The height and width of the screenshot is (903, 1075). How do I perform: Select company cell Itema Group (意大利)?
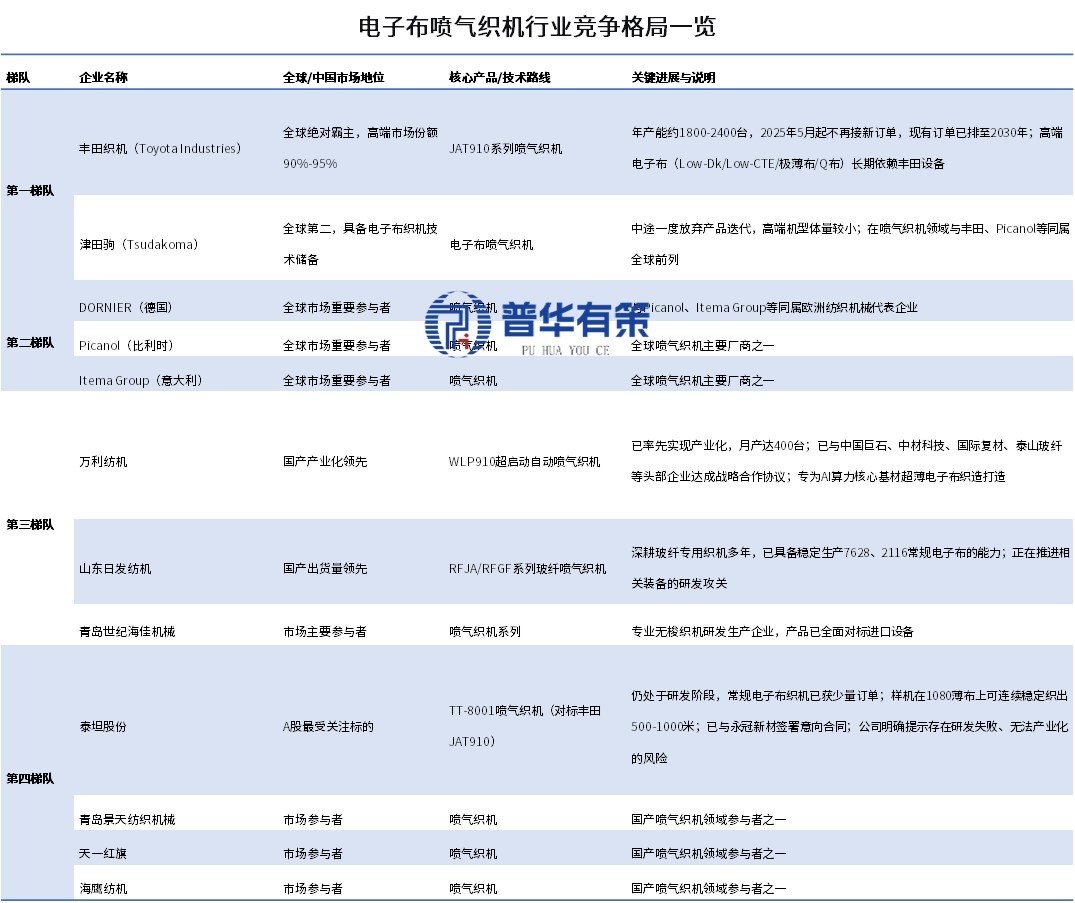point(141,381)
